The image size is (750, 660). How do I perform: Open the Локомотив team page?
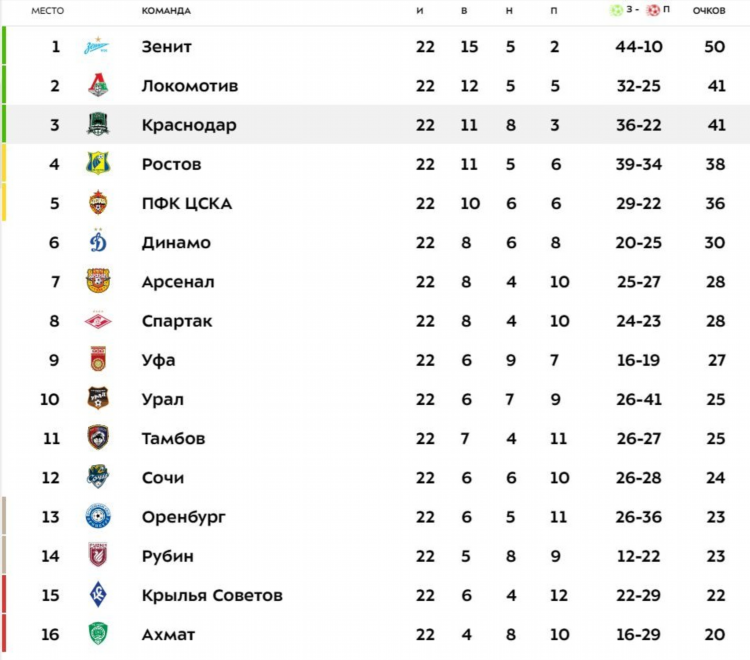(x=190, y=86)
